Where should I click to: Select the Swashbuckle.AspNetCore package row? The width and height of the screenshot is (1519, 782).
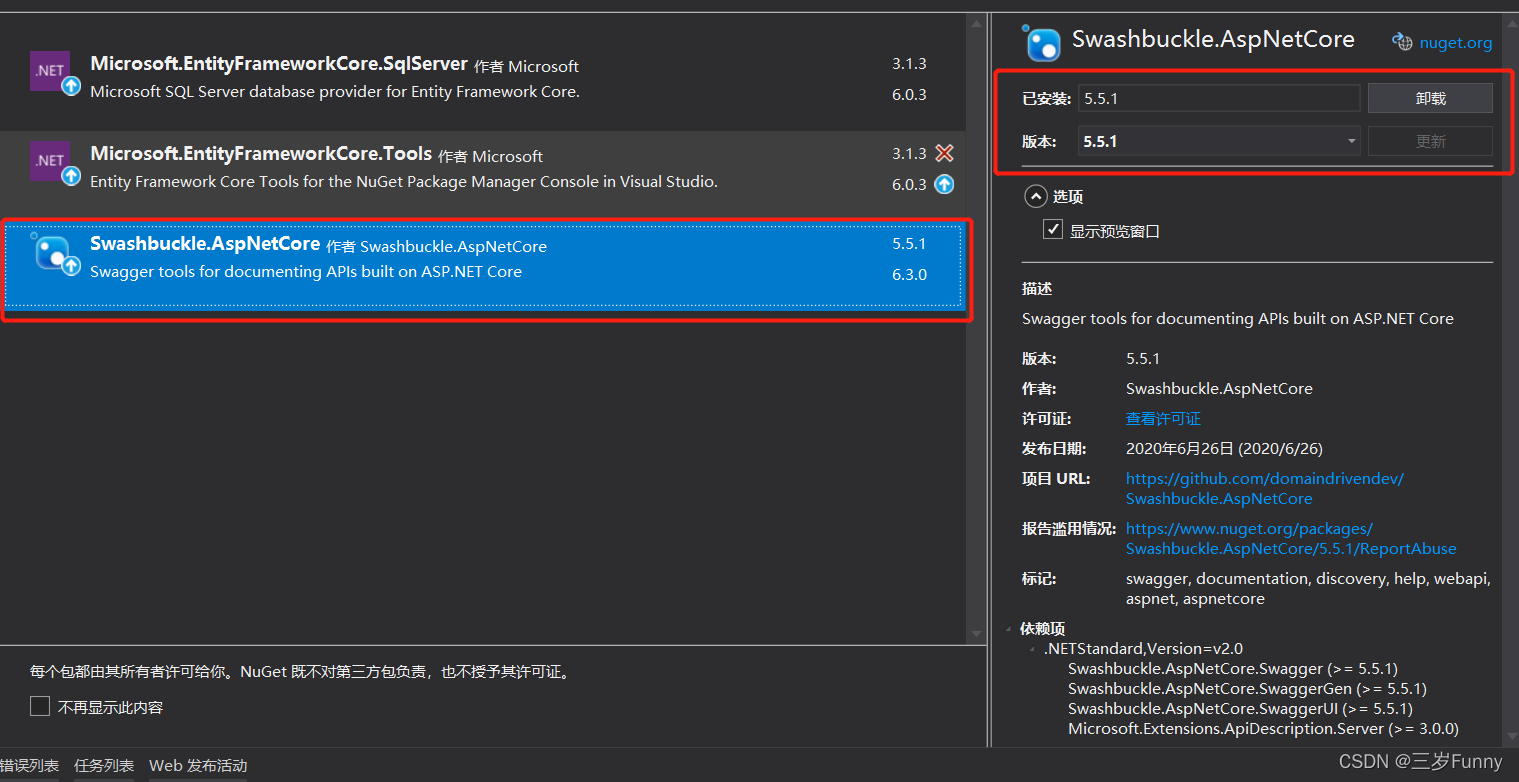click(x=484, y=265)
